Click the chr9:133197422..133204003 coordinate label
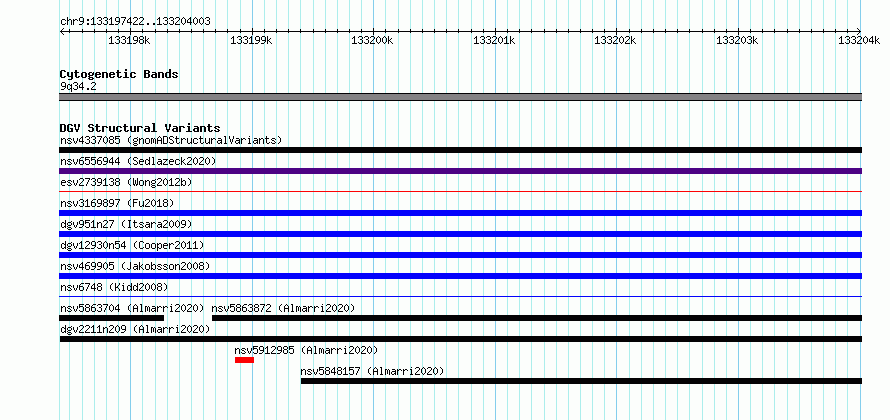The width and height of the screenshot is (890, 420). [135, 22]
